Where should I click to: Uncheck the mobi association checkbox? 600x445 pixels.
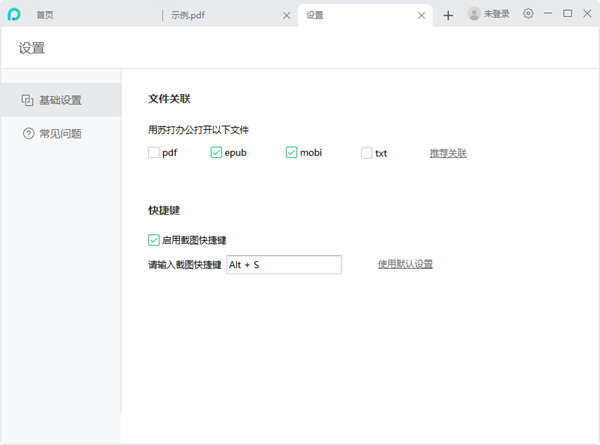pos(291,152)
